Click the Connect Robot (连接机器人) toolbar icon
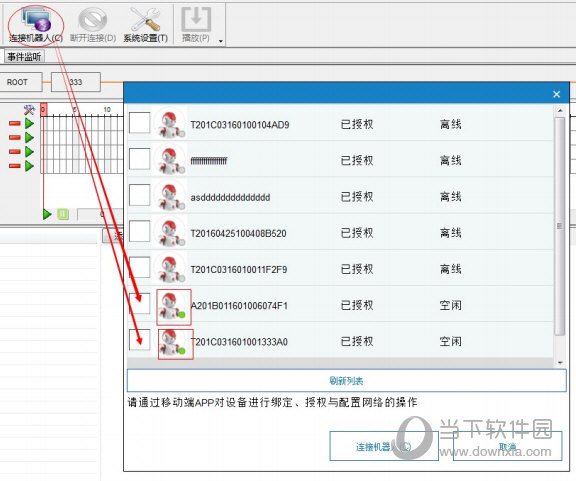This screenshot has height=481, width=576. pyautogui.click(x=36, y=19)
